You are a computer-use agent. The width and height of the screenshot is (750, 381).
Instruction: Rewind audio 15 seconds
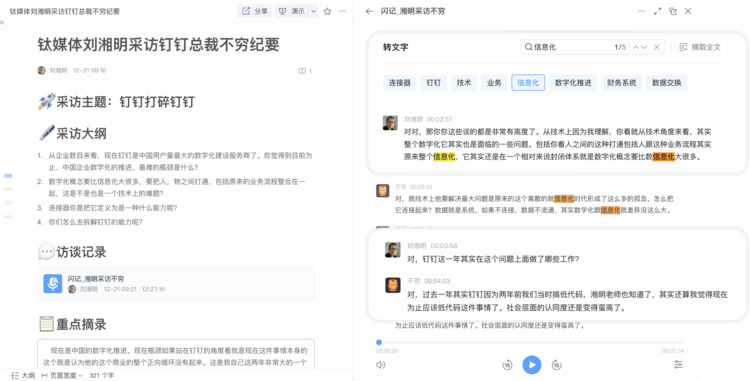507,365
